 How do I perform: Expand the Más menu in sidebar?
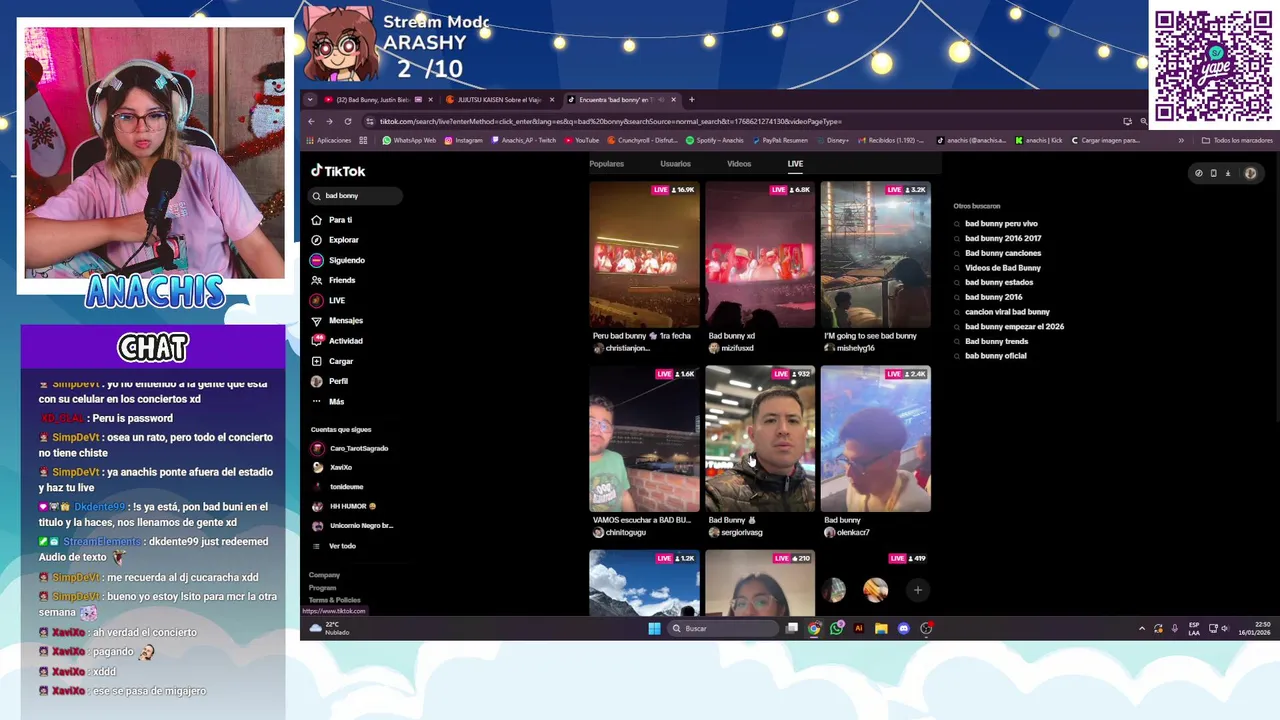(x=329, y=401)
